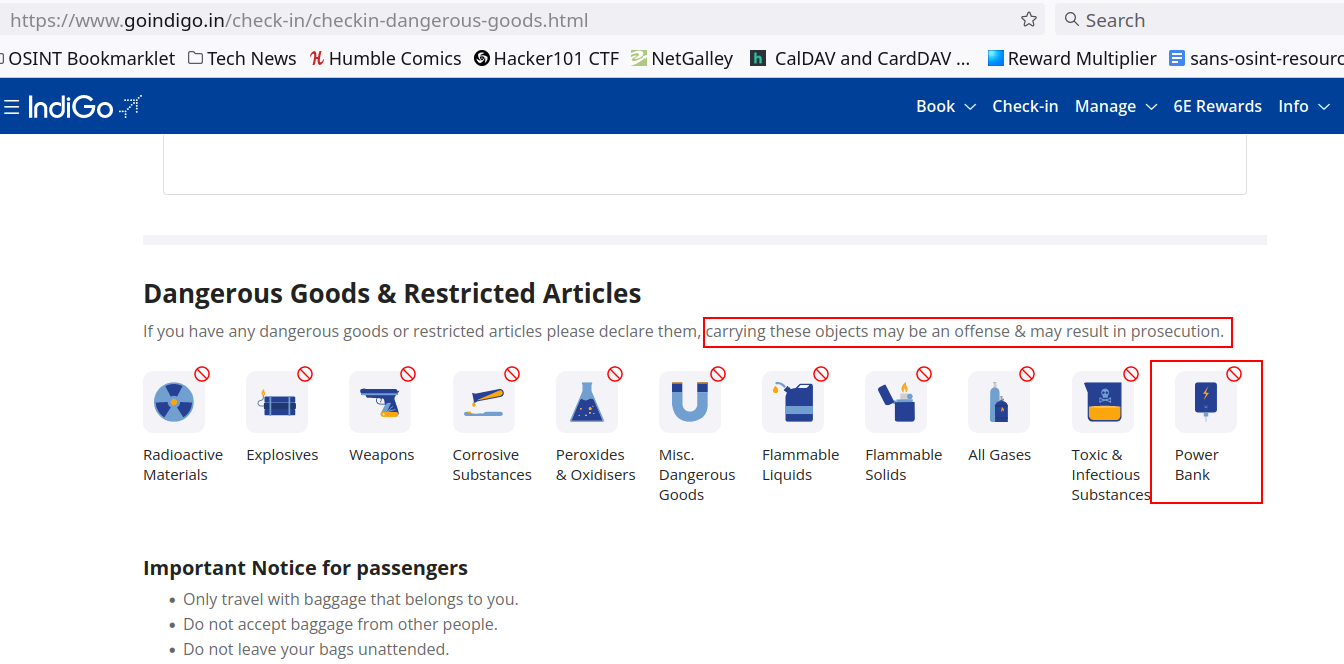Select the Power Bank icon
1344x664 pixels.
(x=1205, y=400)
